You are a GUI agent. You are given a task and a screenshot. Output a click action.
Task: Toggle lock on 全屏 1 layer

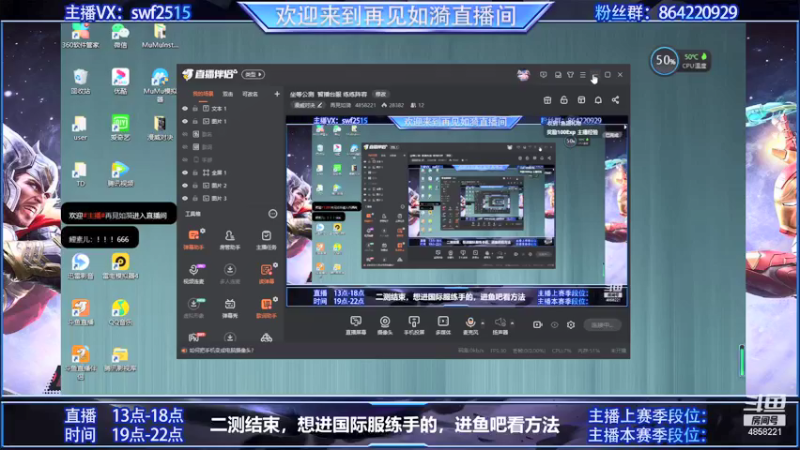pos(195,173)
